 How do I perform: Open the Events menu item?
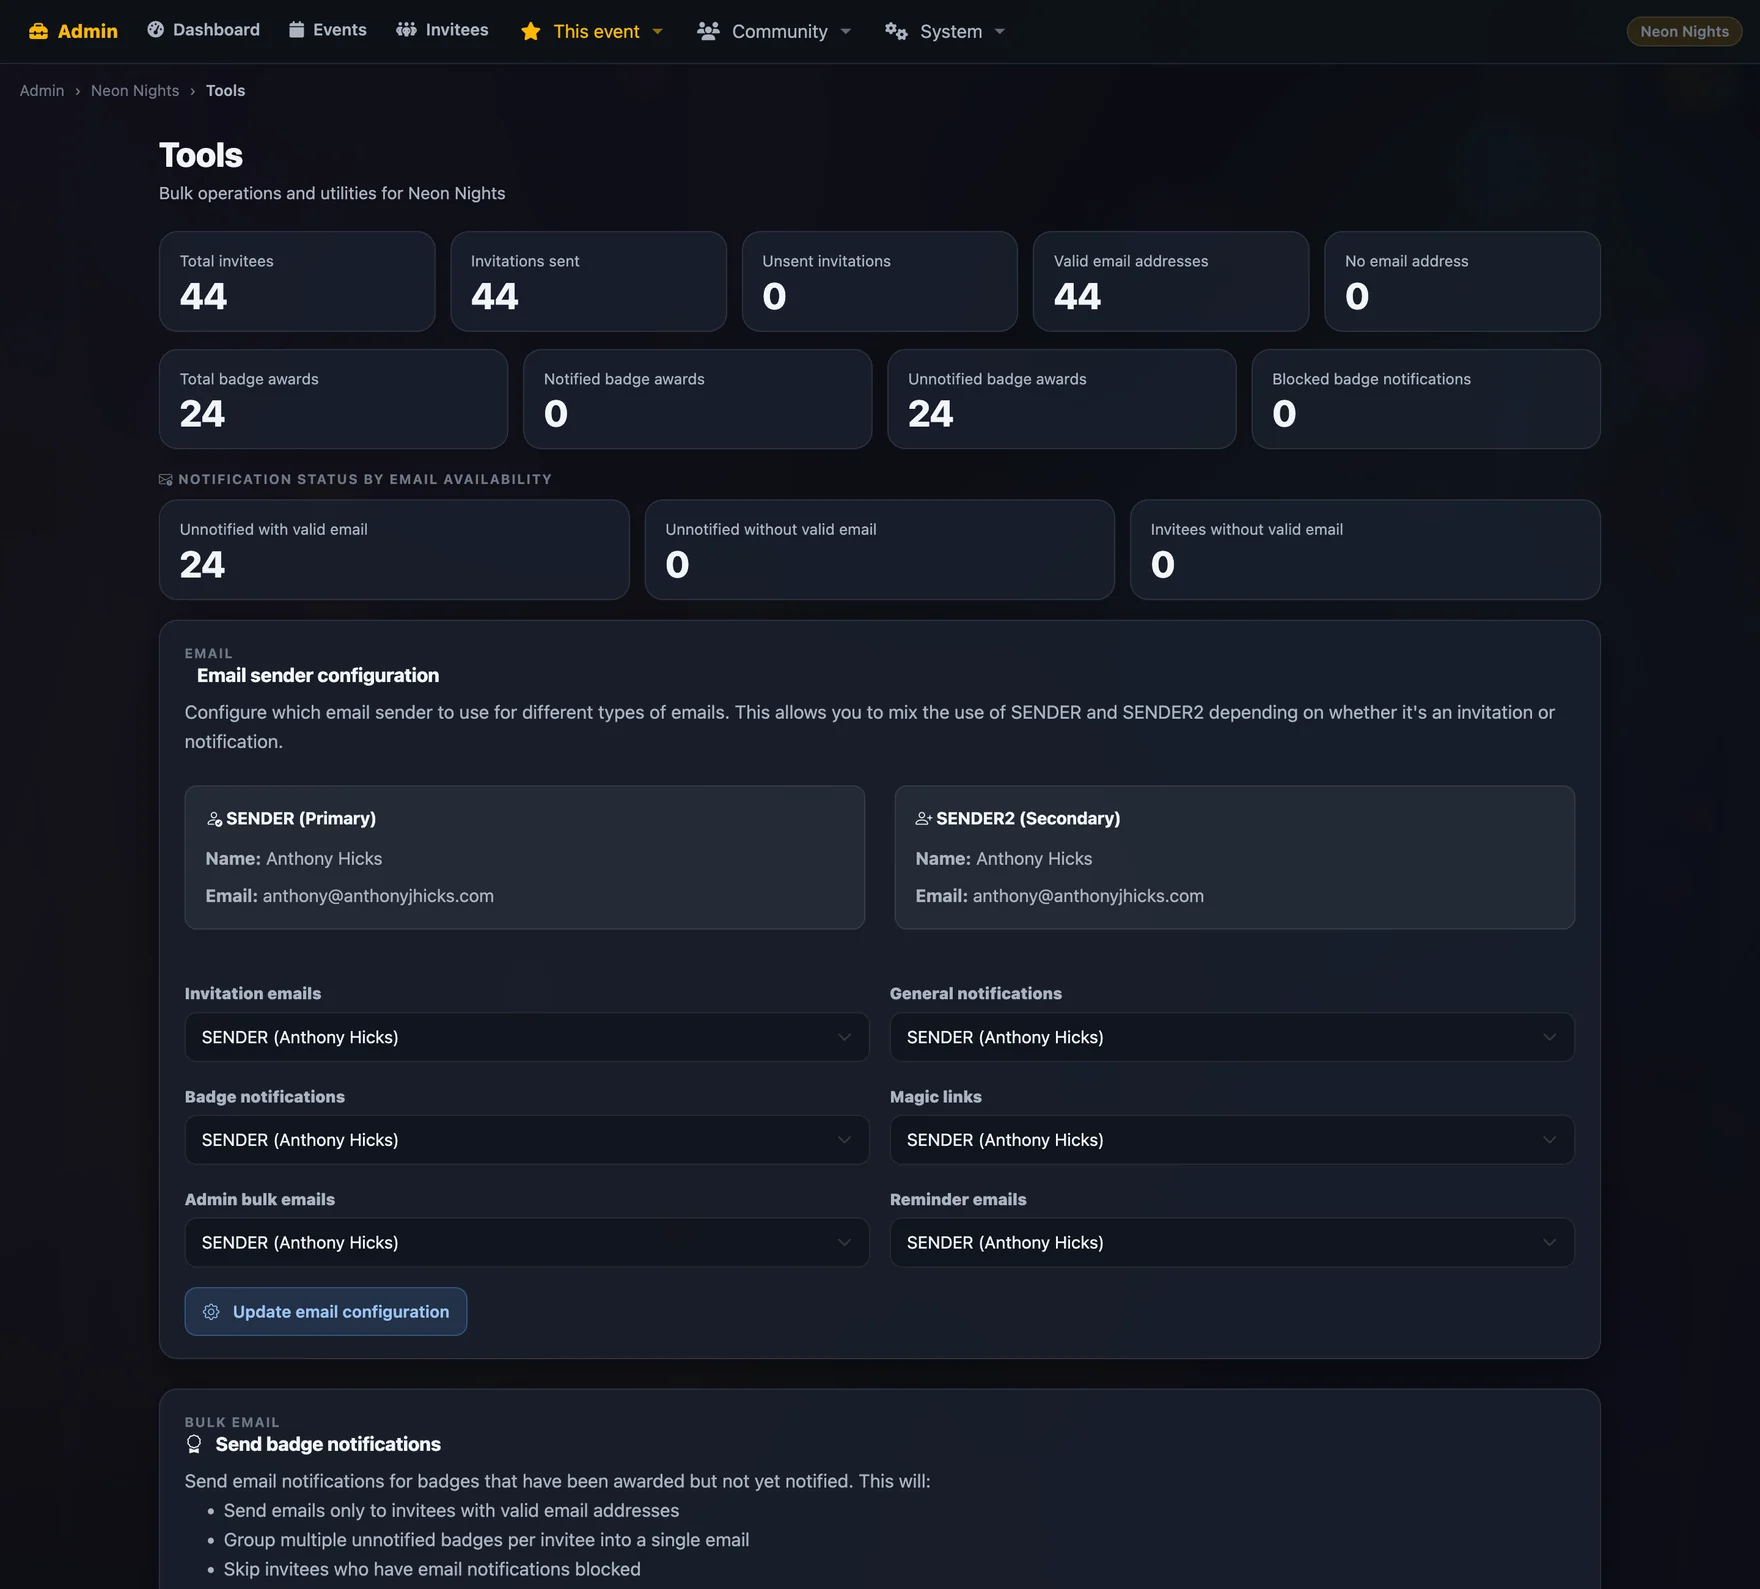[x=328, y=30]
